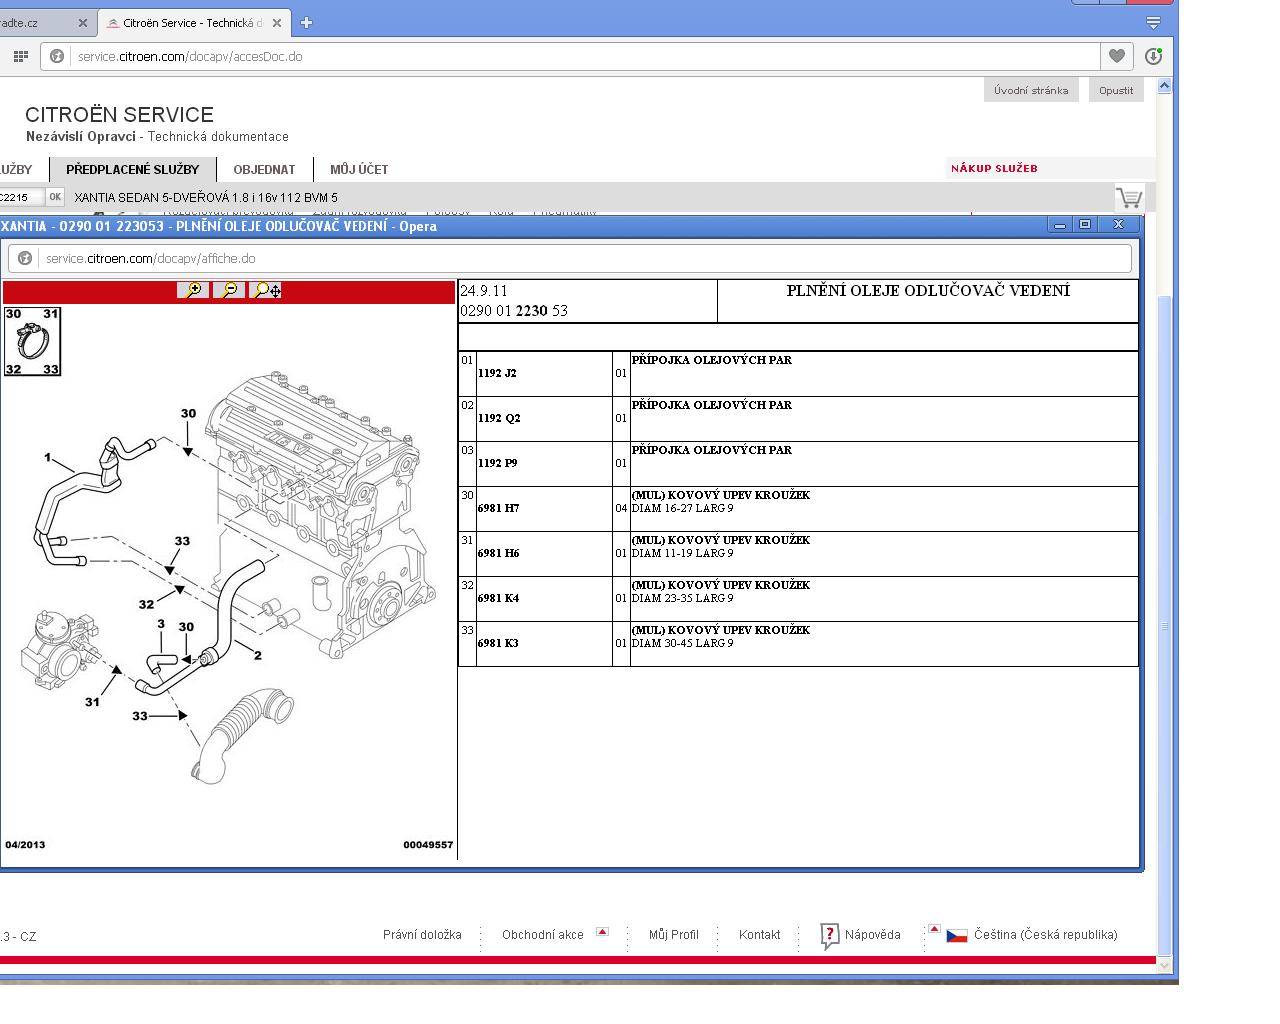
Task: Click the DIAM 23-35 LARG 9 description
Action: pyautogui.click(x=682, y=598)
